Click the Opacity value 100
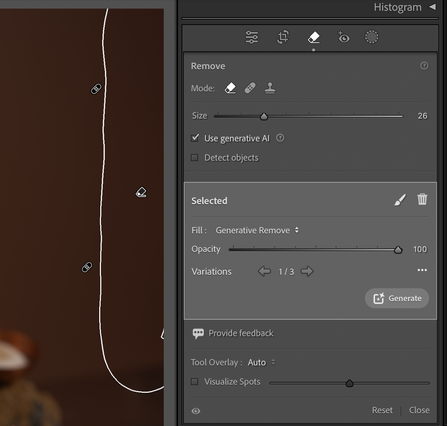The width and height of the screenshot is (447, 426). 420,249
